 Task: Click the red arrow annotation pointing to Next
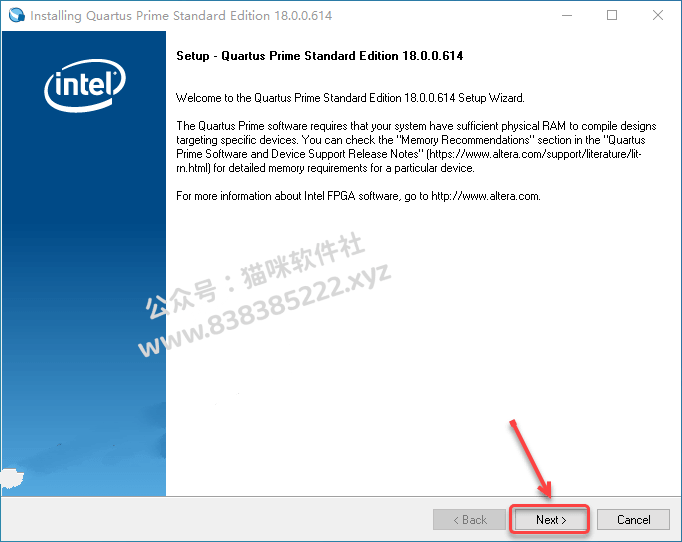point(531,459)
